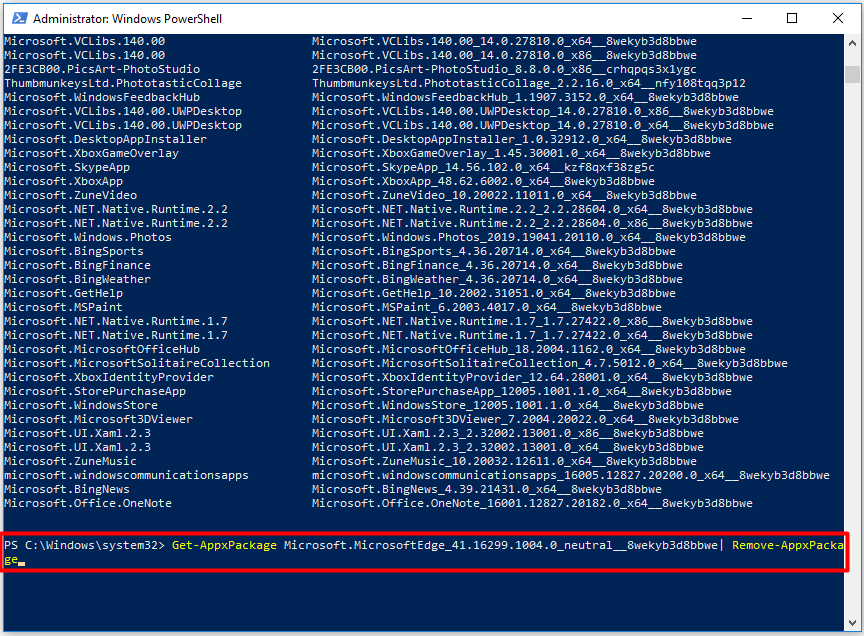Click Microsoft.ZuneVideo_10.20022.11011.0_x64 full package name
This screenshot has width=864, height=636.
click(504, 195)
